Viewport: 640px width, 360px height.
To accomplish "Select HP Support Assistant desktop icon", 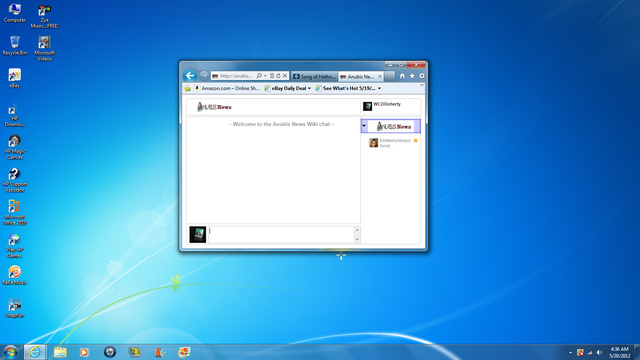I will tap(15, 180).
